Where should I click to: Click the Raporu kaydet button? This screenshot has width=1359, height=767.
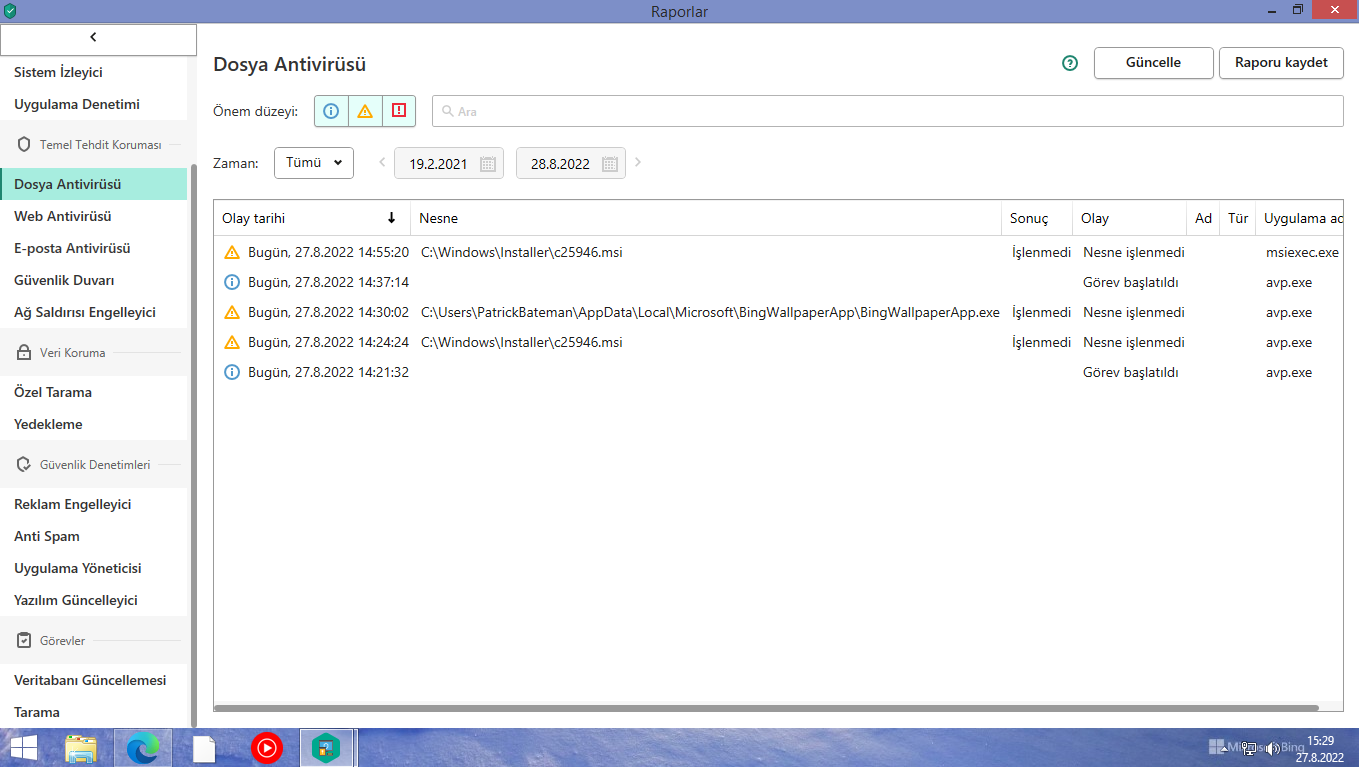click(x=1282, y=63)
